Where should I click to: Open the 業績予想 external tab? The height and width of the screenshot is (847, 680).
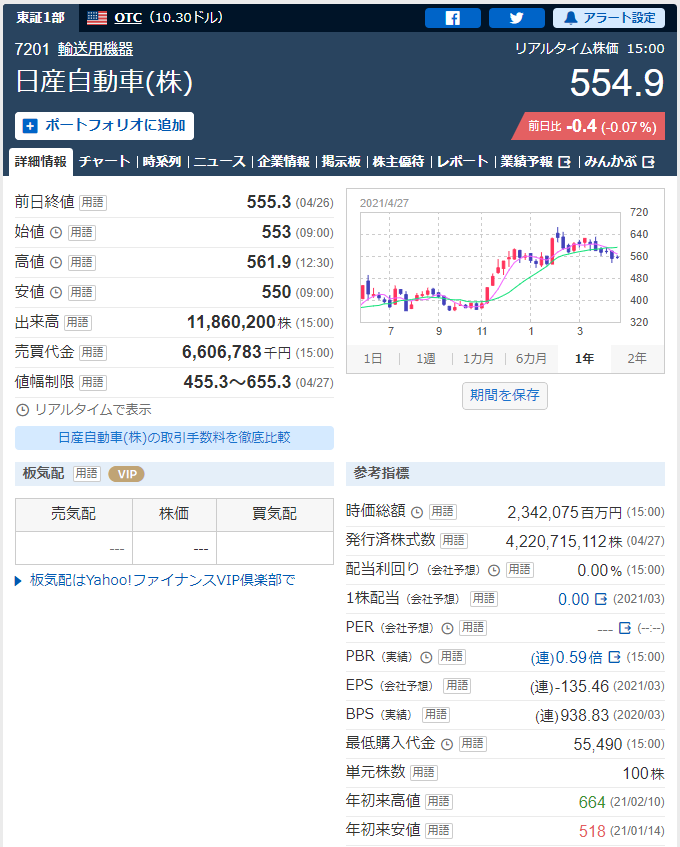(x=535, y=162)
